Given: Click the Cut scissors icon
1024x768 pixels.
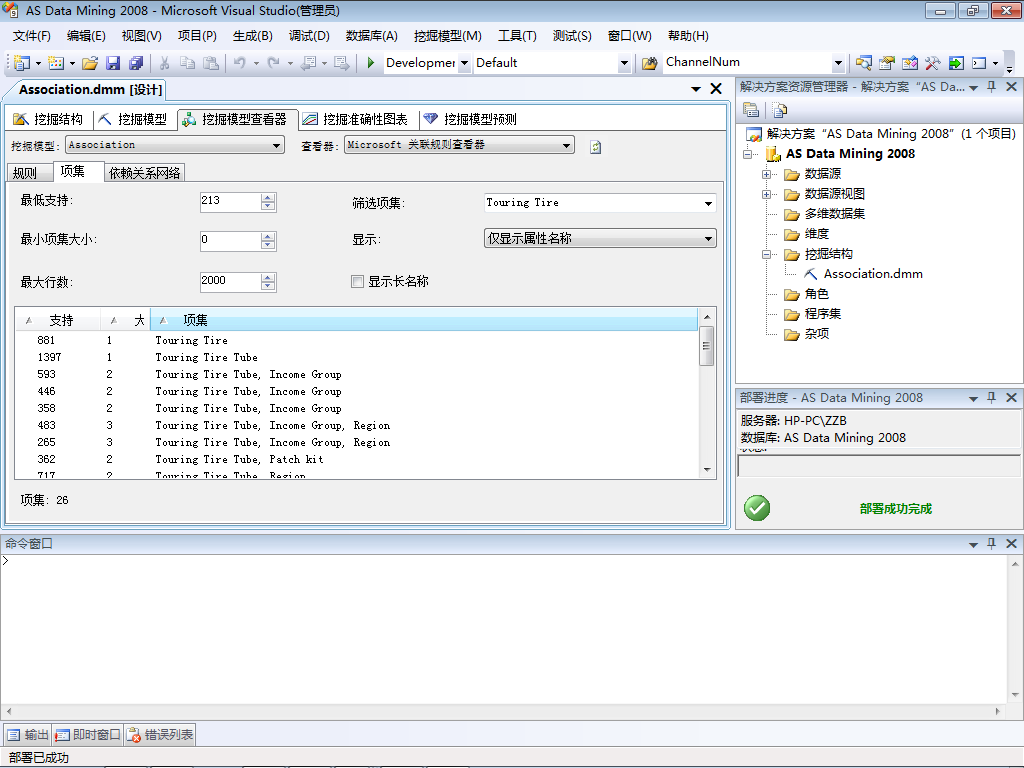Looking at the screenshot, I should (x=165, y=63).
